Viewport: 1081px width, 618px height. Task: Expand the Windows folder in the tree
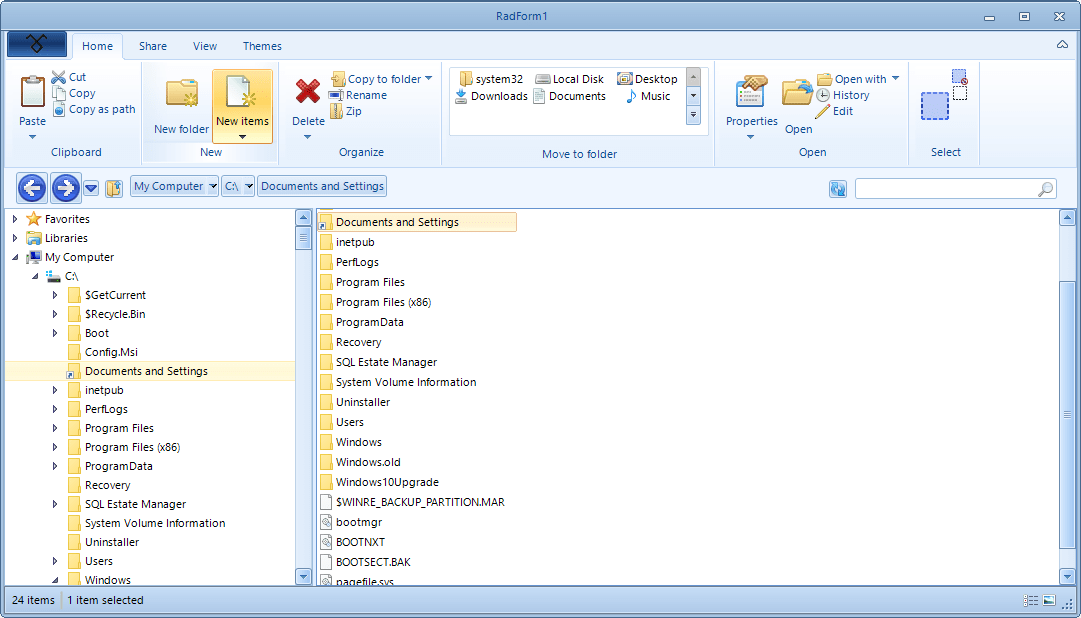(53, 579)
